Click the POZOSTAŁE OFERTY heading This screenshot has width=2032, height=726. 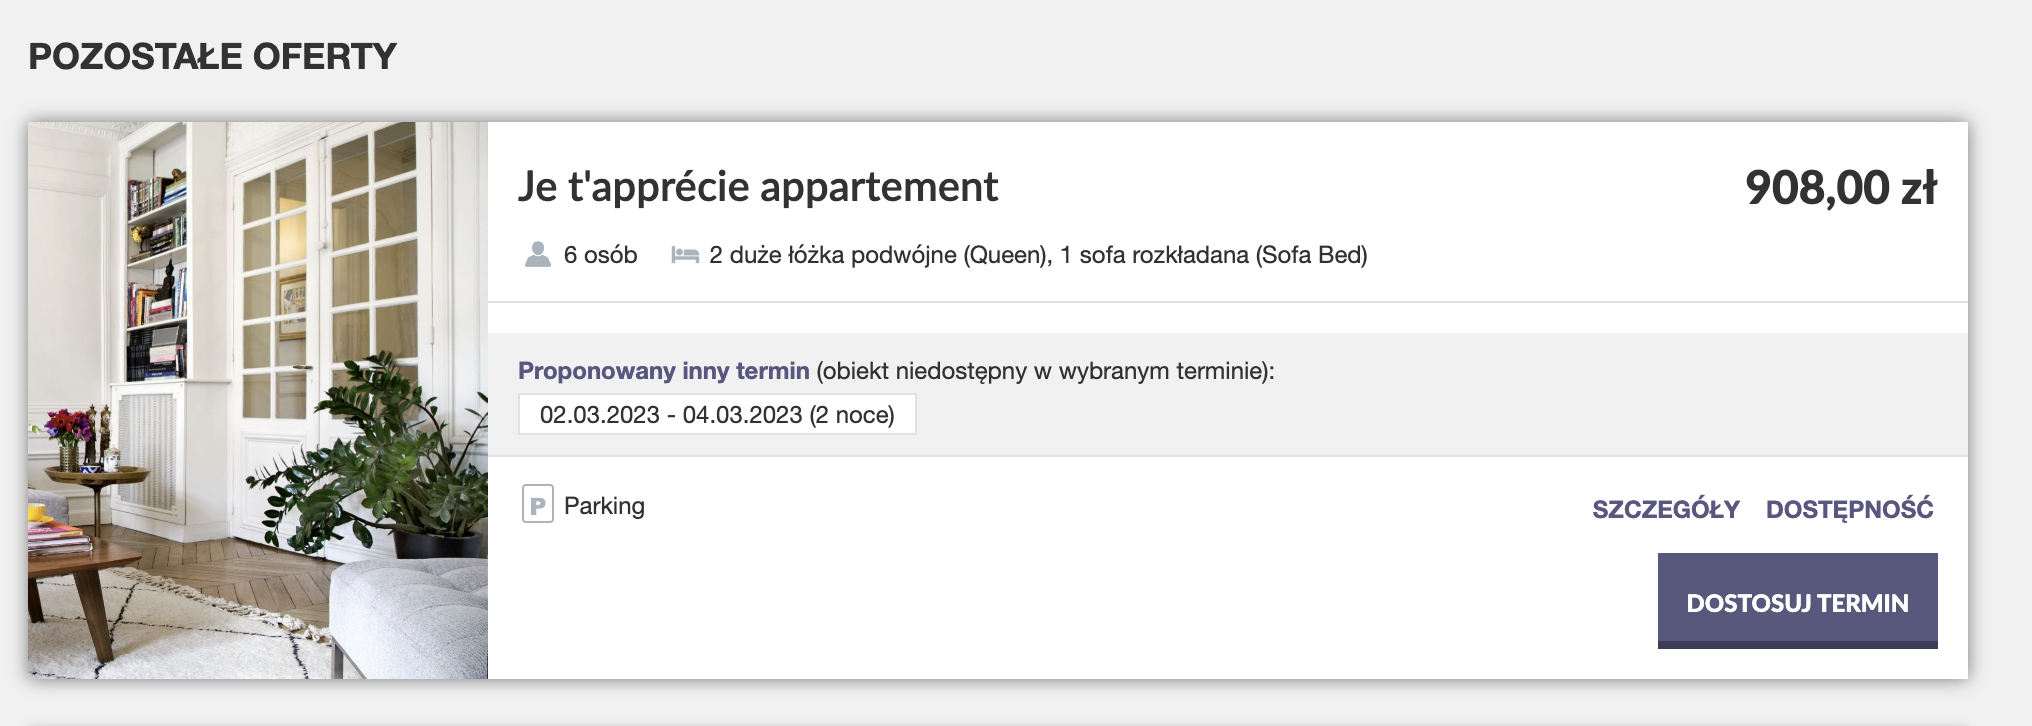212,57
